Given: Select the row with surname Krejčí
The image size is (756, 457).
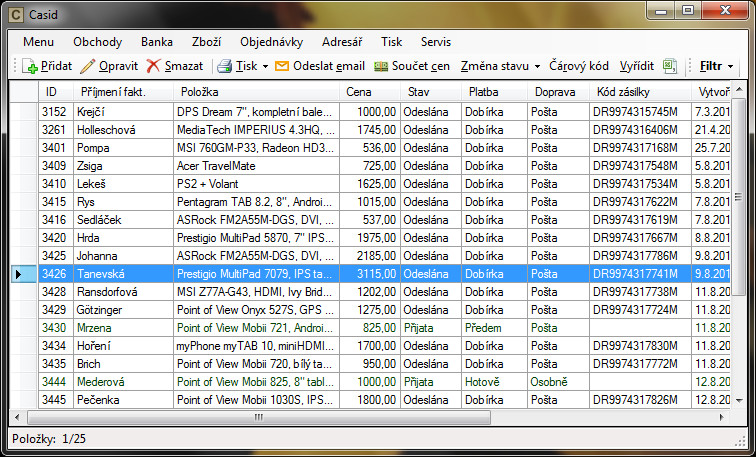Looking at the screenshot, I should 384,112.
